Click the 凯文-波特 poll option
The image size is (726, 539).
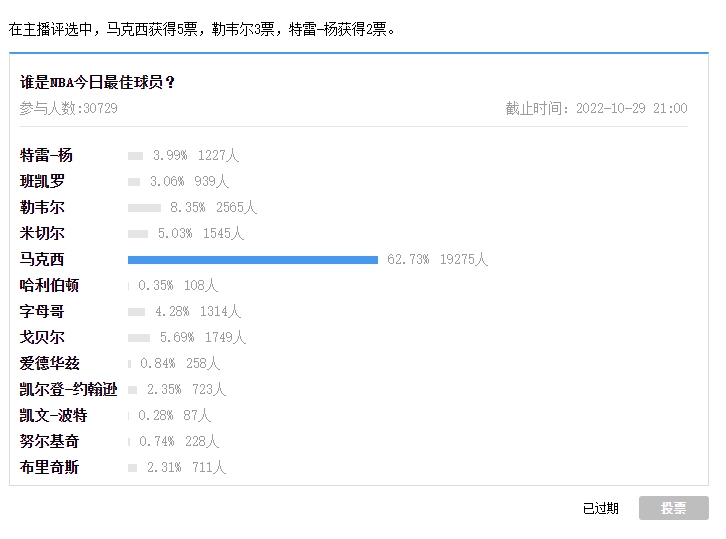[53, 415]
